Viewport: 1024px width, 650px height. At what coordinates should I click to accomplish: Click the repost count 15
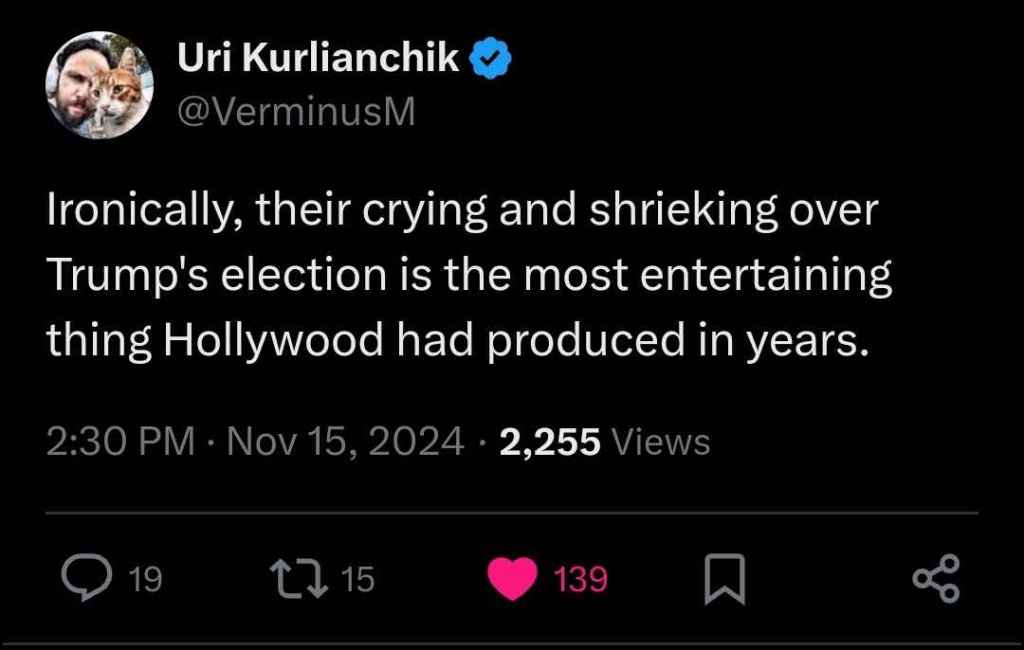[x=357, y=580]
